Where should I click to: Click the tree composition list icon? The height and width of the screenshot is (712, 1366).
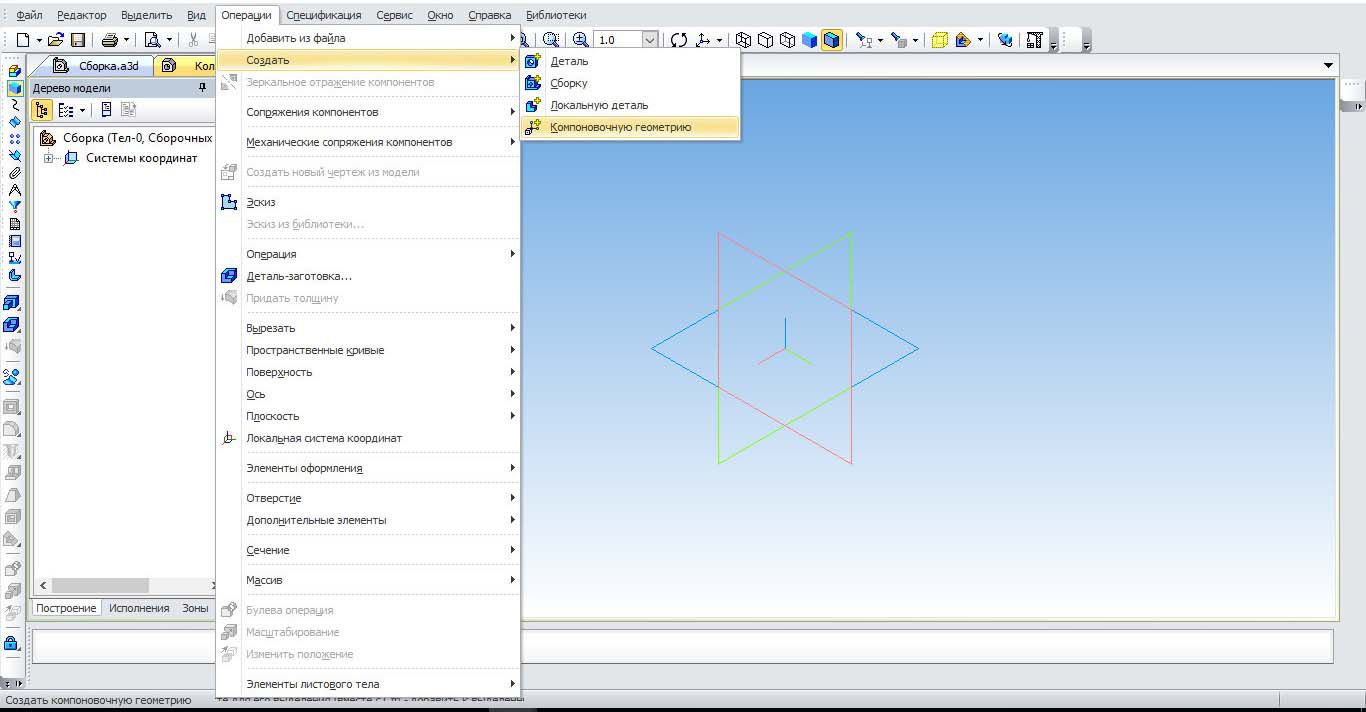click(66, 110)
